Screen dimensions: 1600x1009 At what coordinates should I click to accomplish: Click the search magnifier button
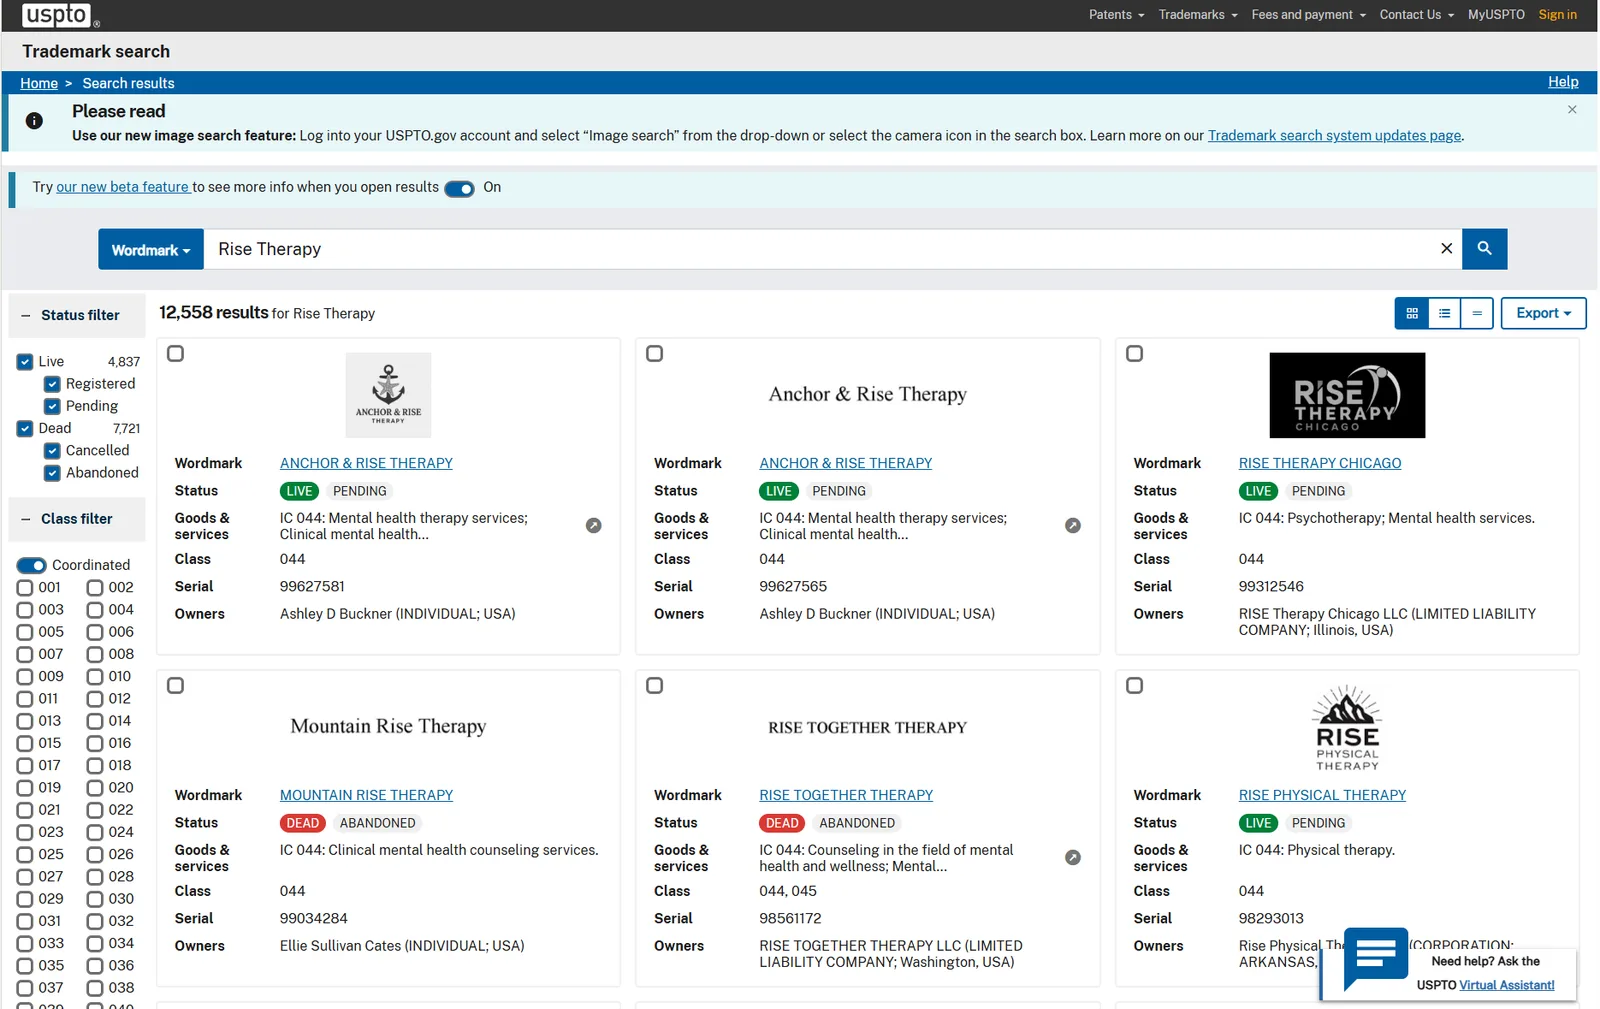1484,249
